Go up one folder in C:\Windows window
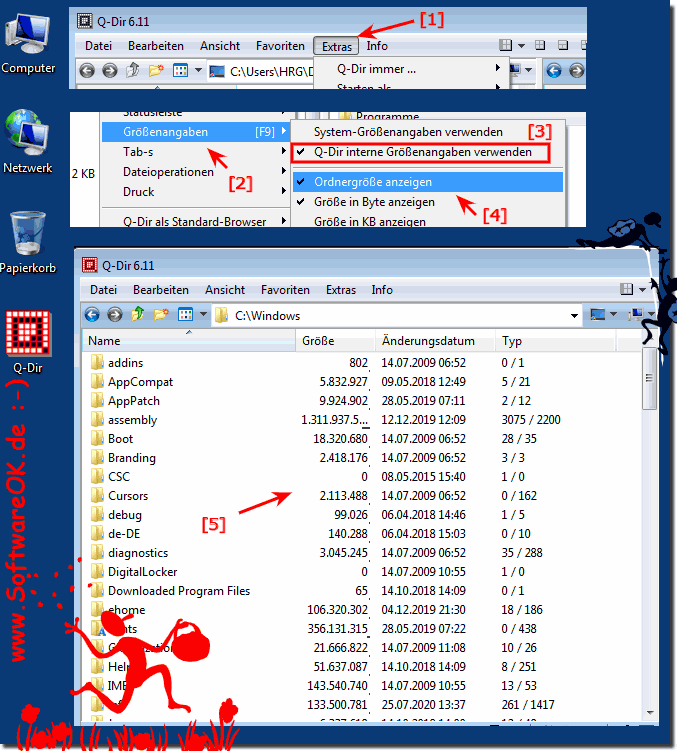 (138, 315)
